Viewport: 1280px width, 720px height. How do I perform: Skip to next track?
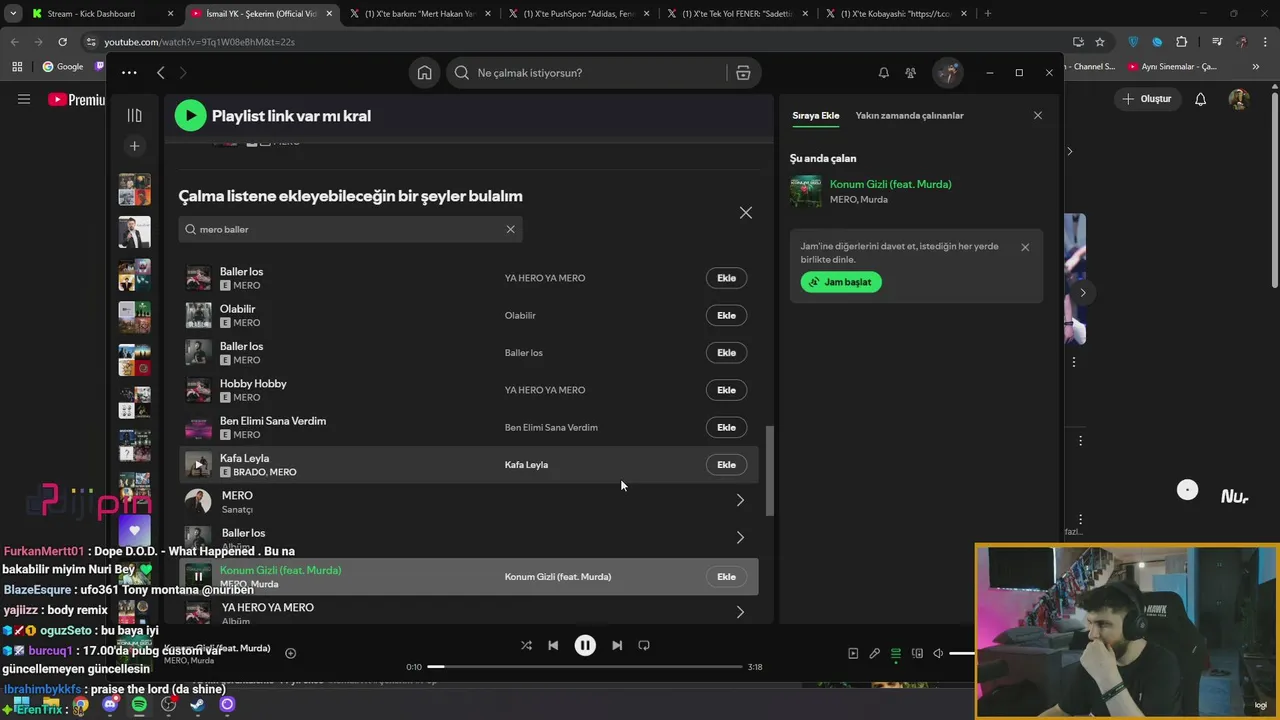(x=617, y=646)
